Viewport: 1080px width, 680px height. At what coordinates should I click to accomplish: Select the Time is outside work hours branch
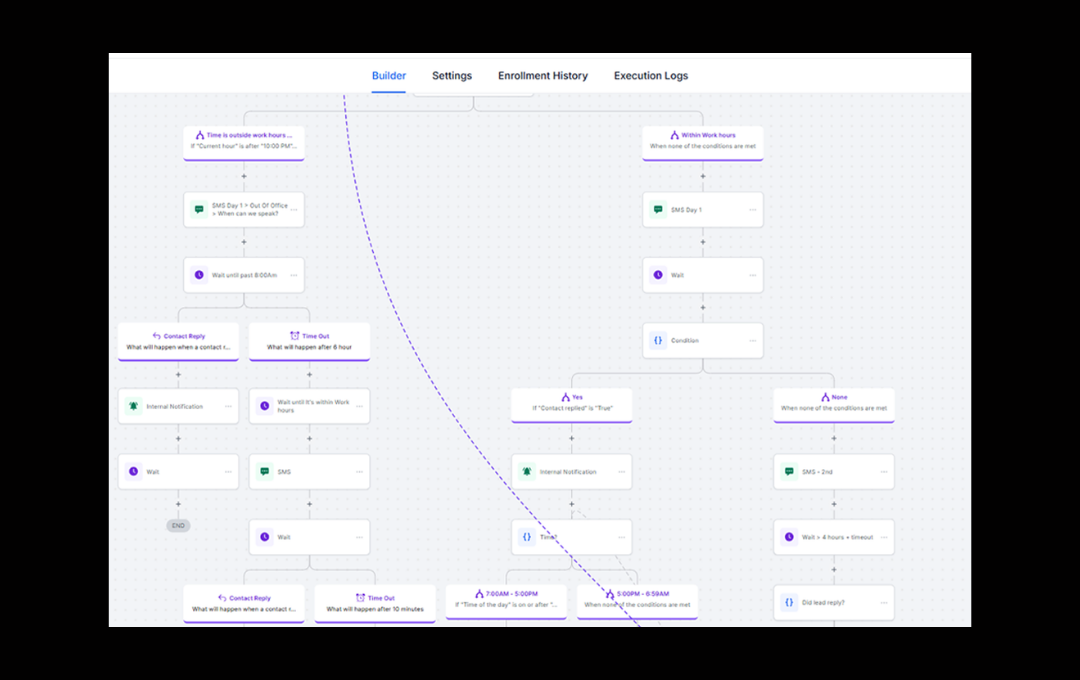tap(244, 141)
